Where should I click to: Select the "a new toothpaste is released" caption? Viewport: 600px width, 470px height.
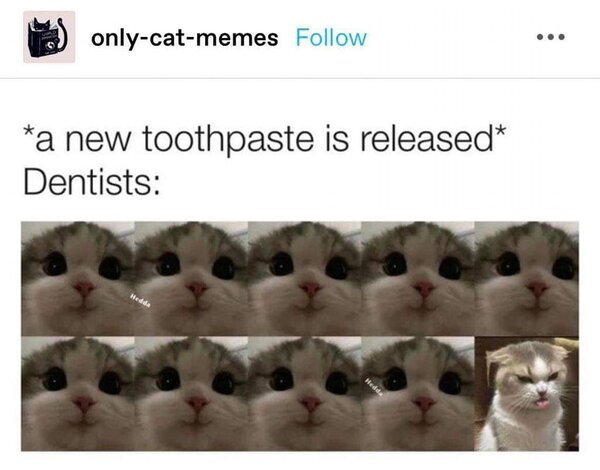coord(264,139)
